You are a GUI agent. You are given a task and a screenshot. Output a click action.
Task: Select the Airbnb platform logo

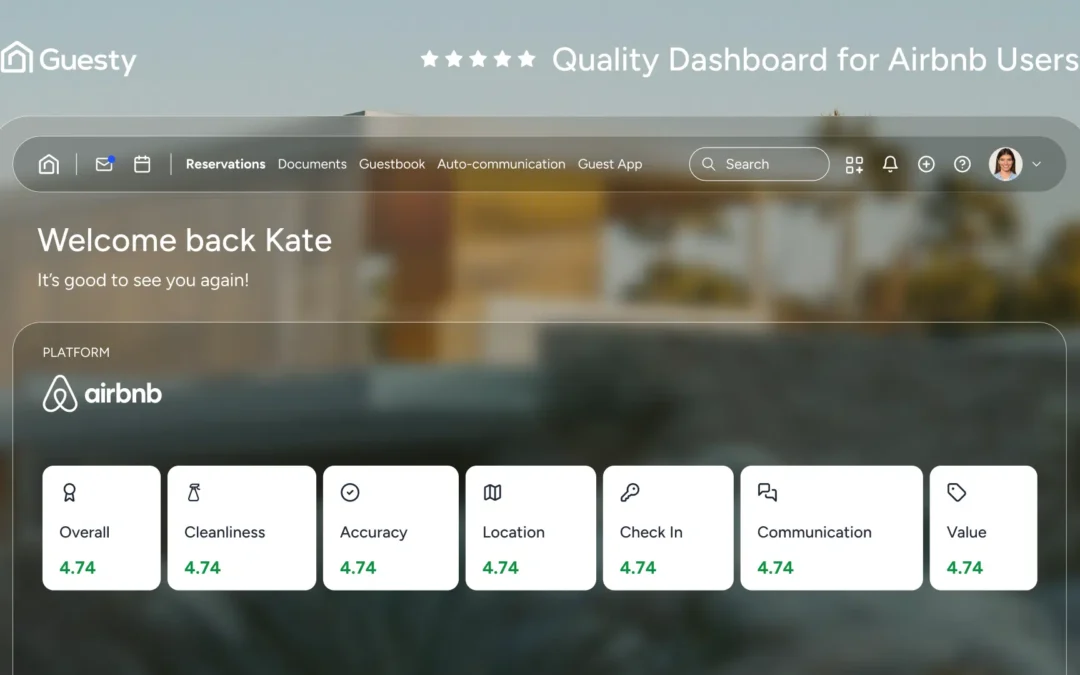[x=101, y=392]
